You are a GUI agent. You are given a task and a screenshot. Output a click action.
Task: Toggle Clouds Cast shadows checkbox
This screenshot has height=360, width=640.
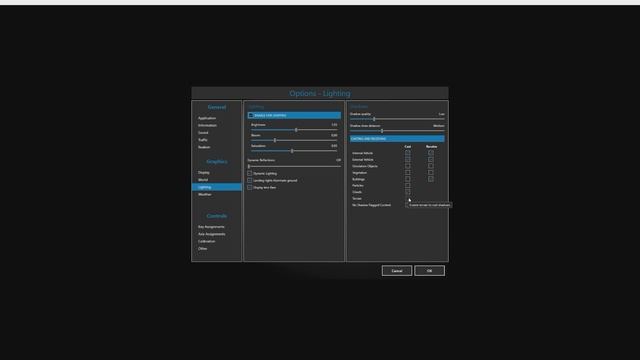pos(407,192)
